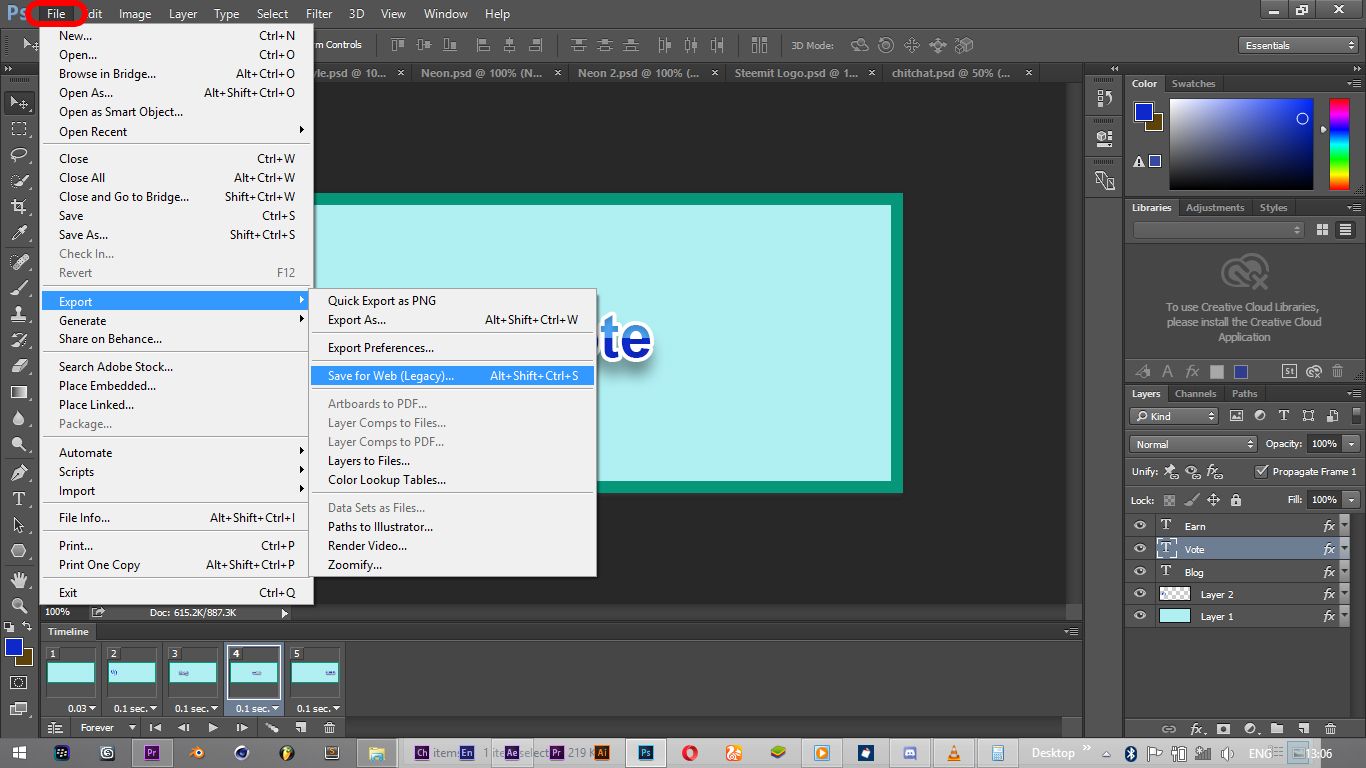This screenshot has width=1366, height=768.
Task: Open the Essentials workspace dropdown
Action: (x=1297, y=45)
